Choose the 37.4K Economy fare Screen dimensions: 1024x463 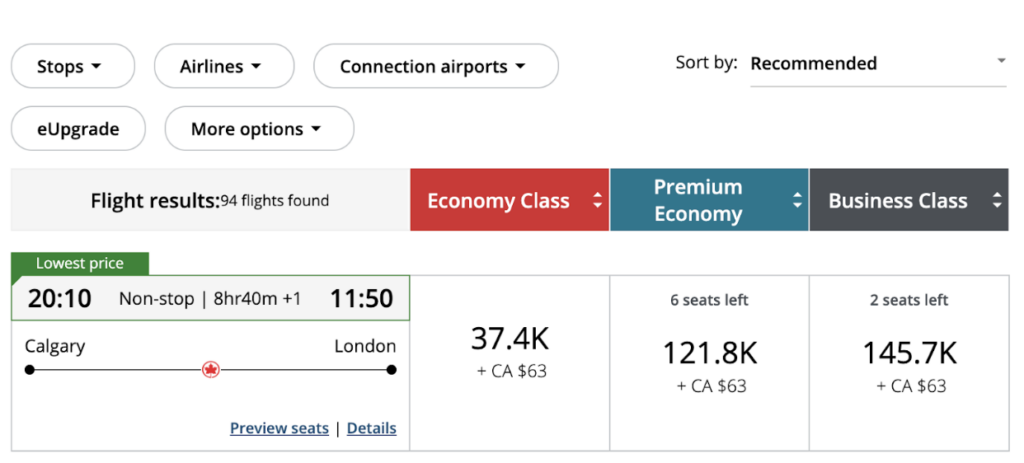pos(509,352)
